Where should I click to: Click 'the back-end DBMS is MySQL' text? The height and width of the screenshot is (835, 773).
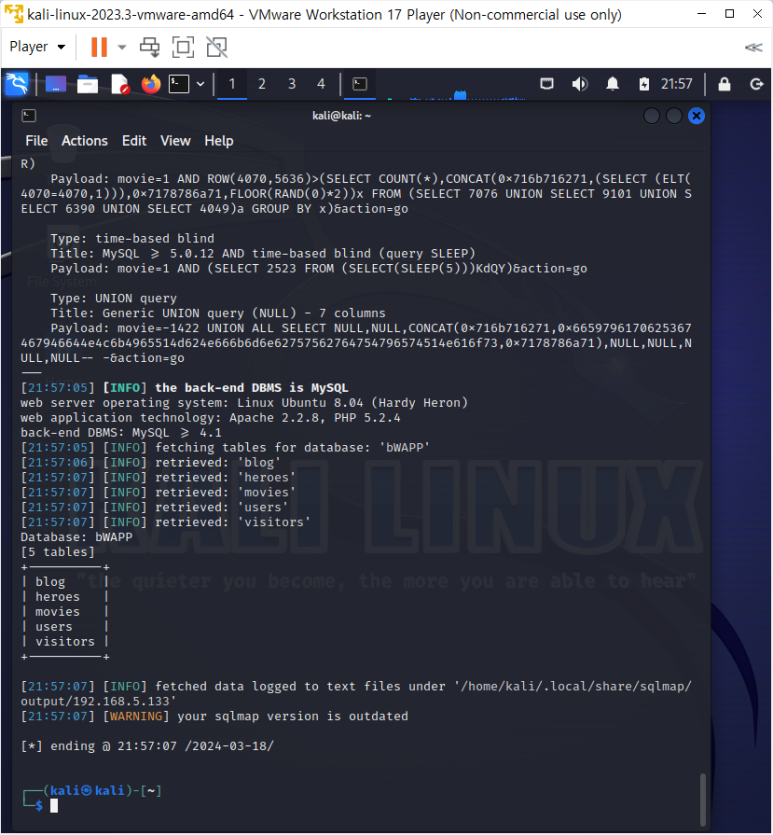pyautogui.click(x=252, y=388)
